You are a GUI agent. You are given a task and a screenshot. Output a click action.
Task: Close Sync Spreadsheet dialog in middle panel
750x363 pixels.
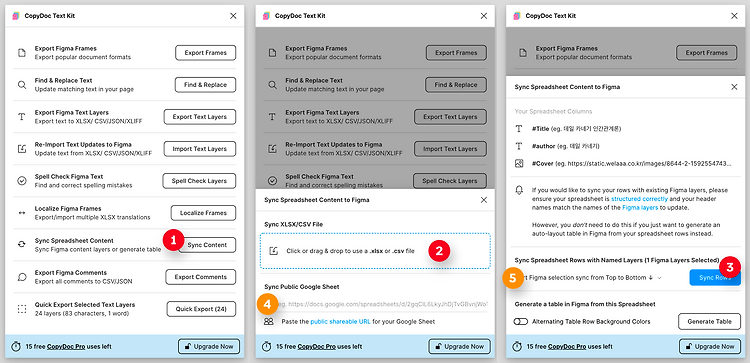point(484,200)
